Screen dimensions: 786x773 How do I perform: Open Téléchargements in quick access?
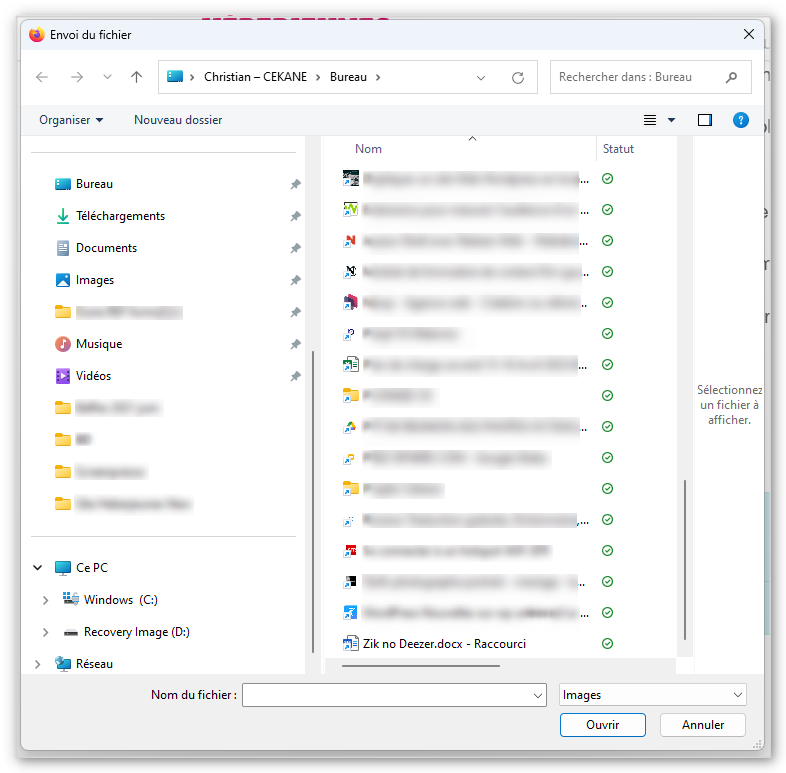click(120, 216)
